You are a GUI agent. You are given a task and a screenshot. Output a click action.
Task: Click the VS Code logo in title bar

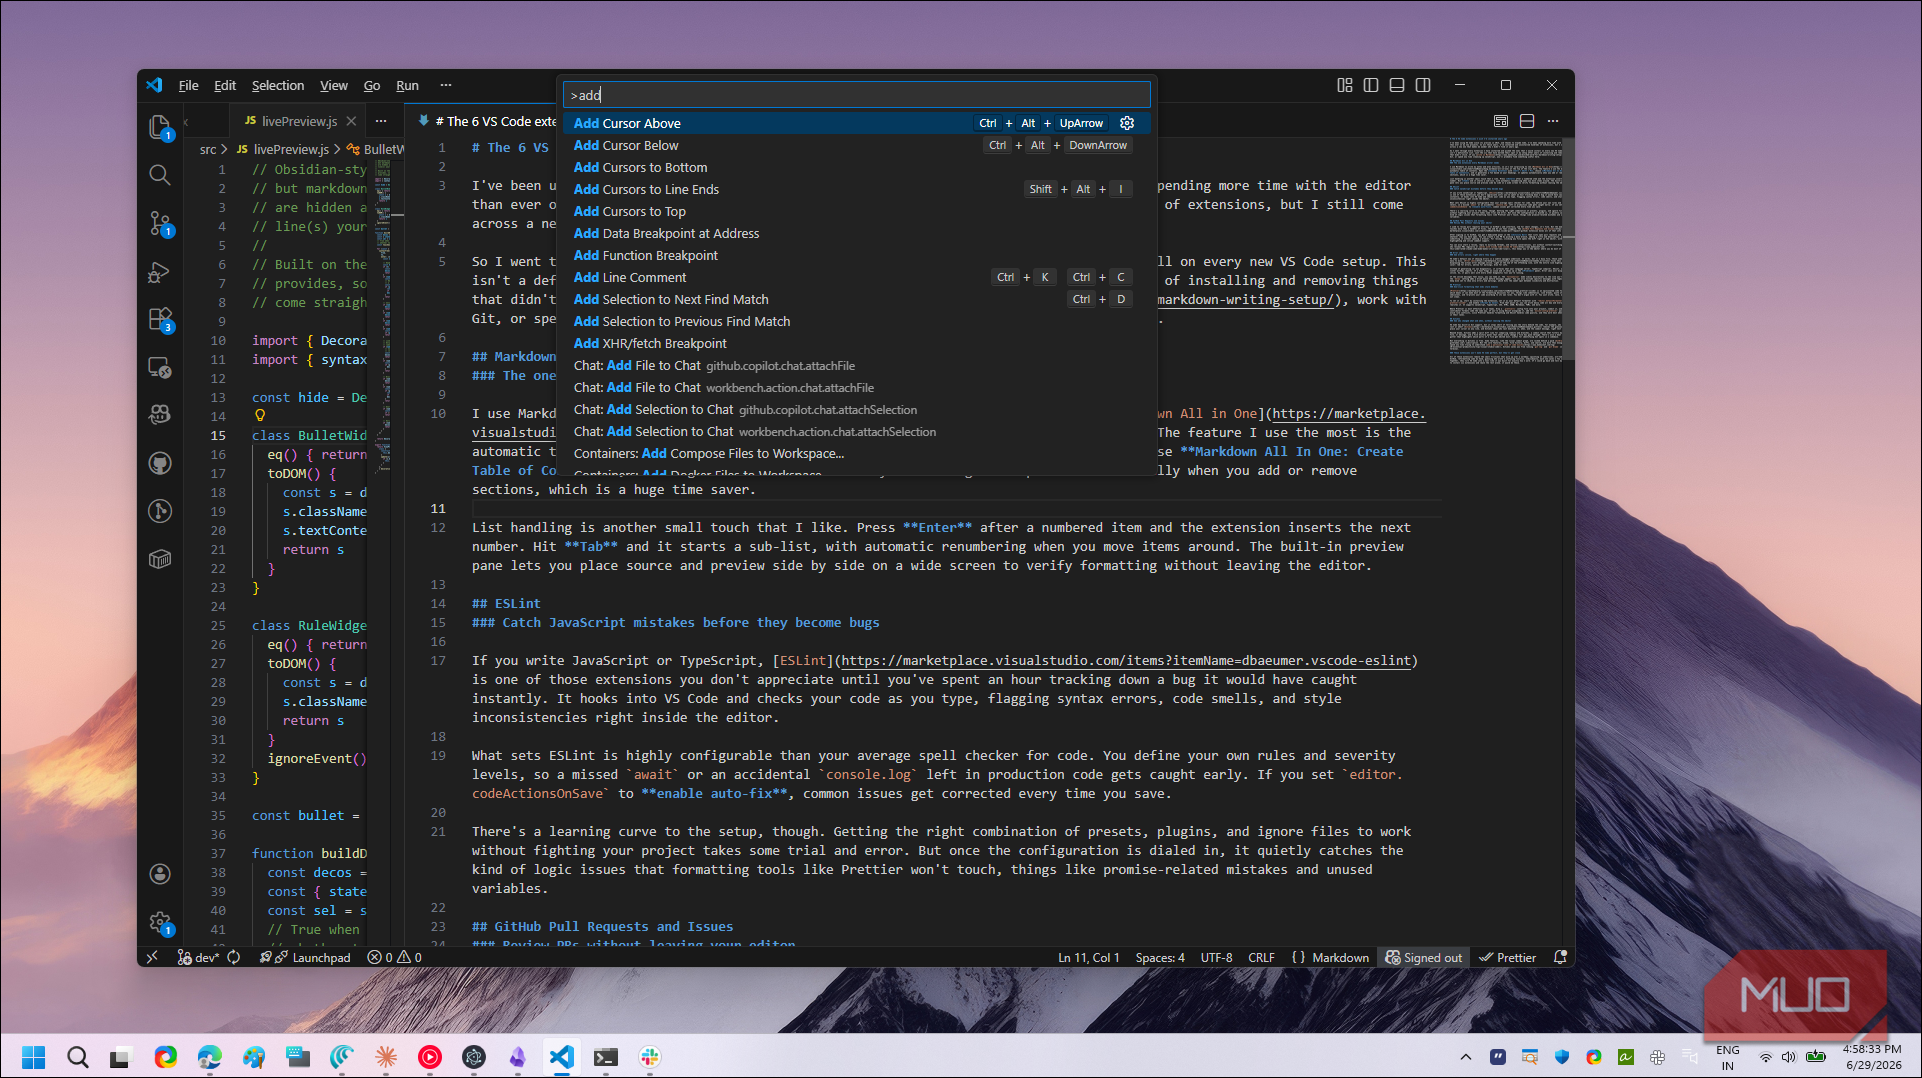click(x=154, y=85)
